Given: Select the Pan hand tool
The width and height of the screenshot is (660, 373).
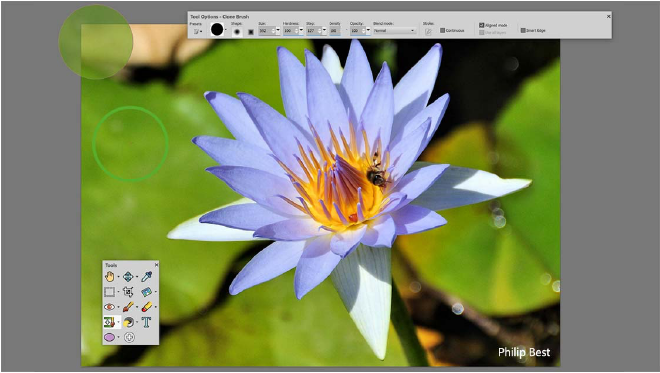Looking at the screenshot, I should pos(109,277).
